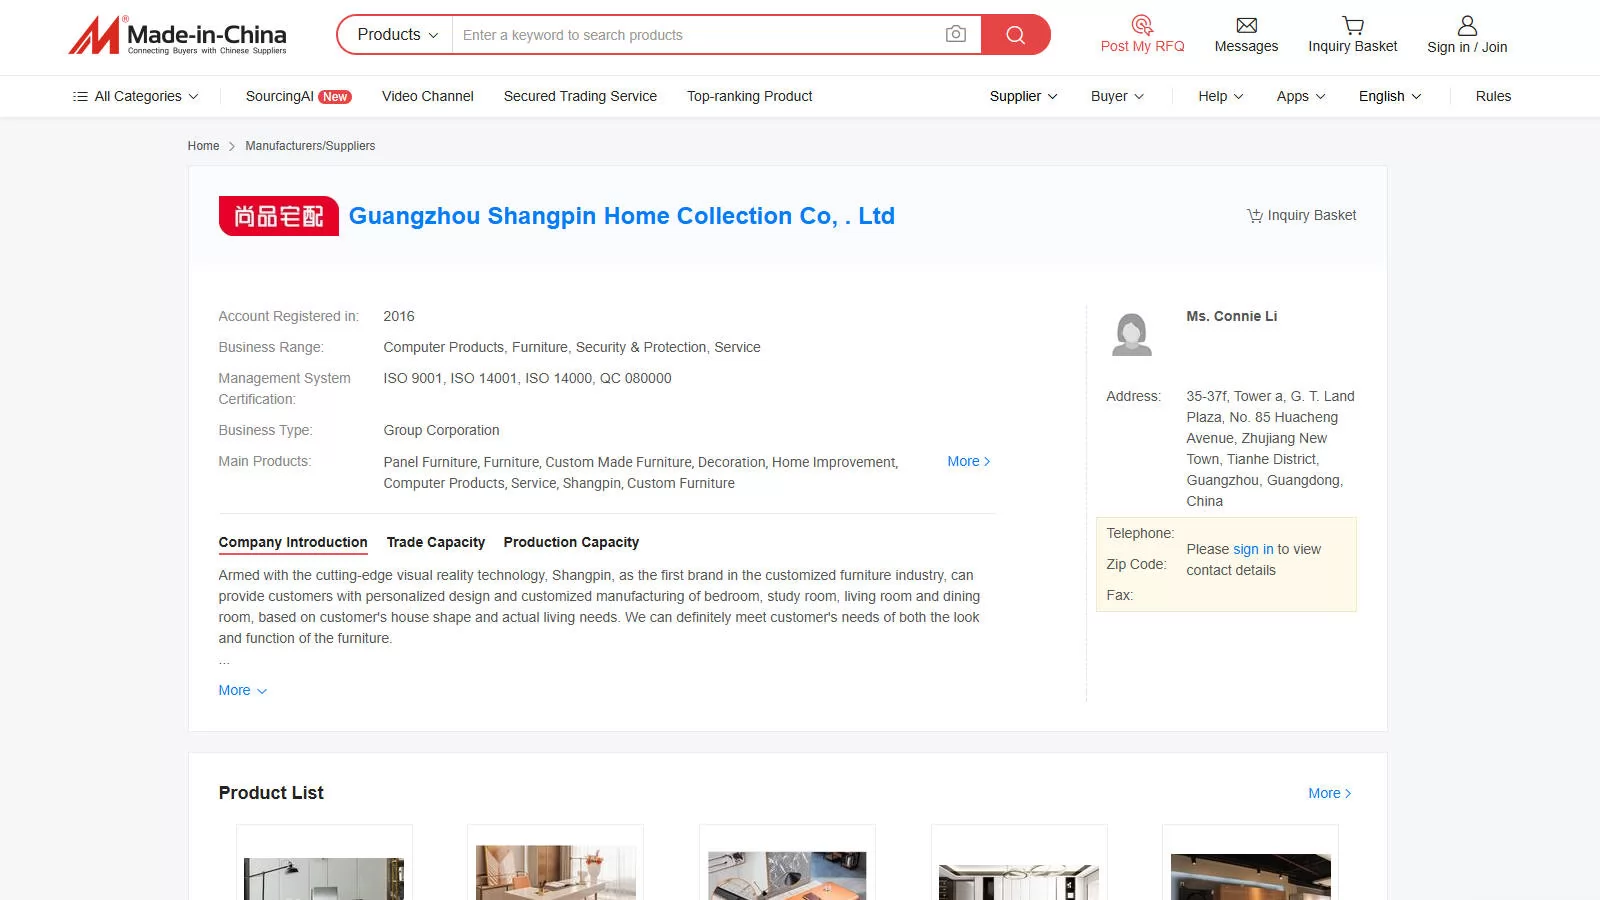1600x900 pixels.
Task: Click the sign in link for contact details
Action: [x=1253, y=549]
